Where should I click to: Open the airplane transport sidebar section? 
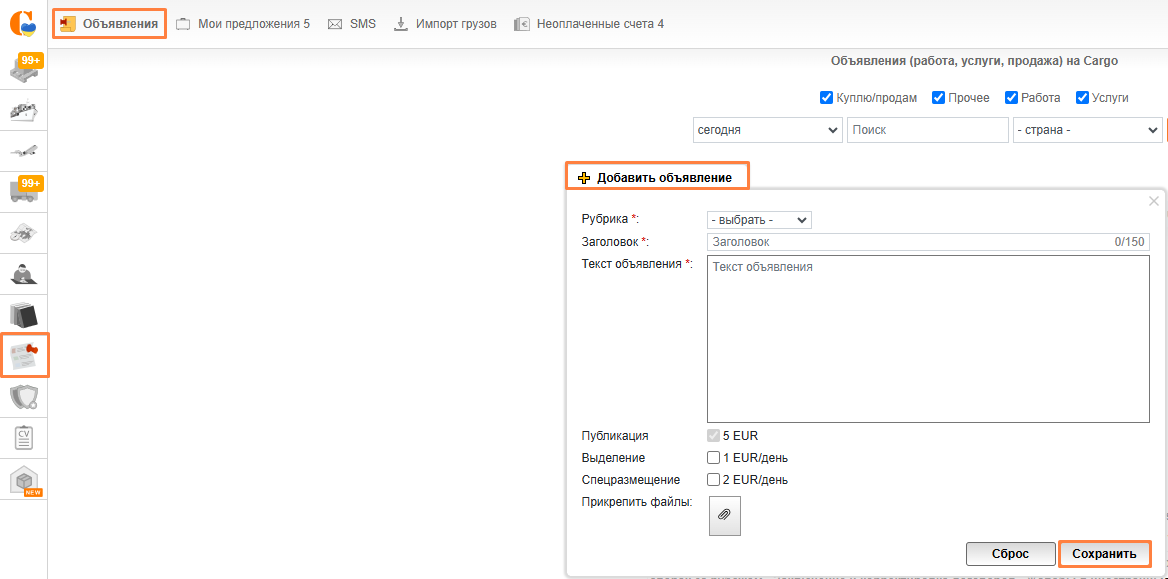(24, 151)
